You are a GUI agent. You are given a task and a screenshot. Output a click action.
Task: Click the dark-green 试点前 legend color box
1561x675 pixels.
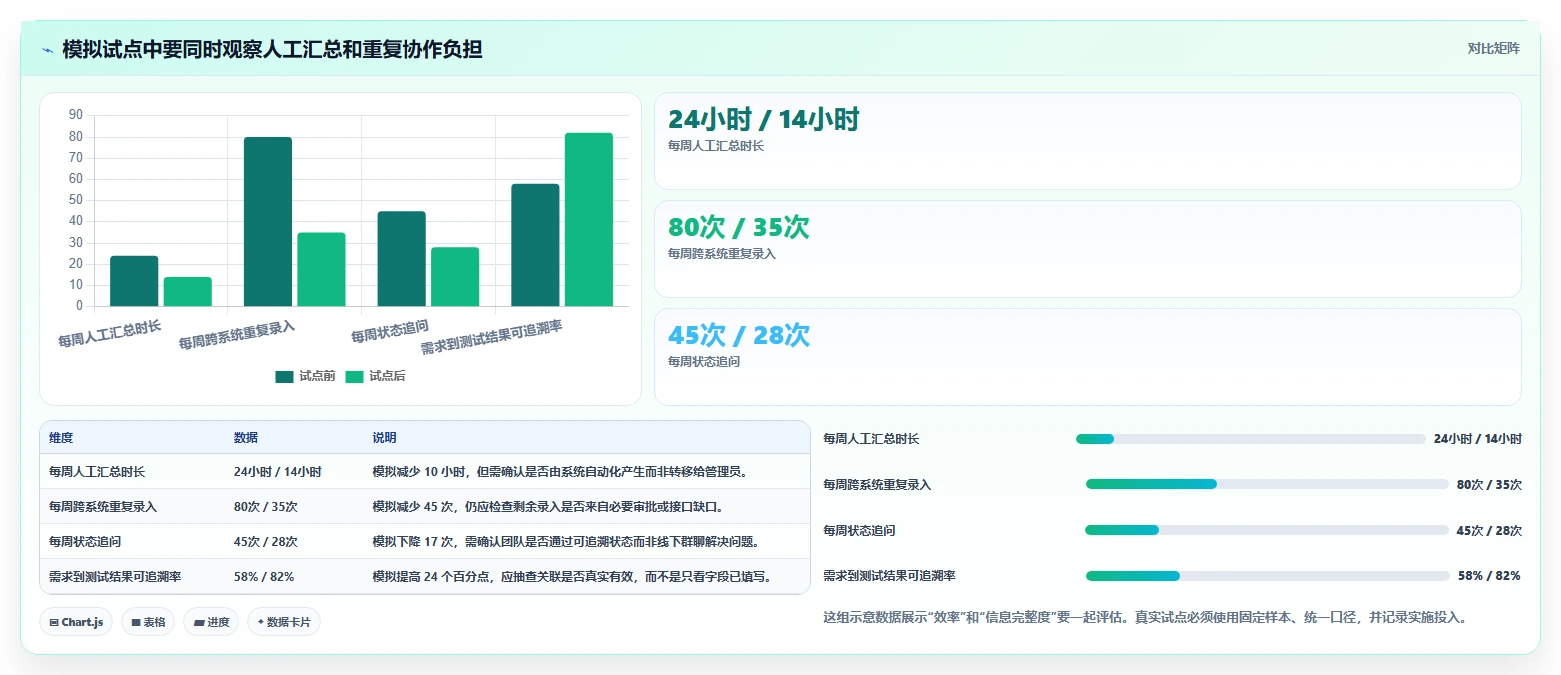pos(284,377)
